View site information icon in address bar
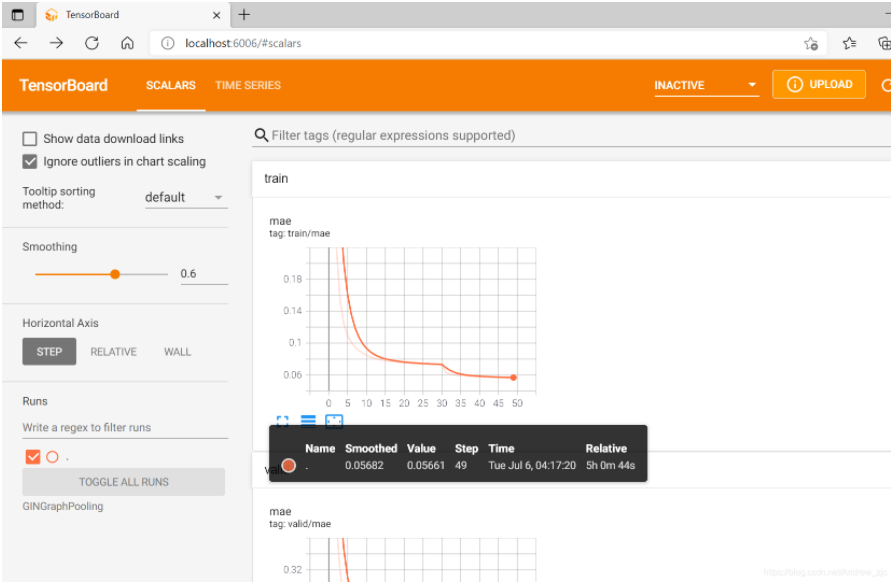This screenshot has height=582, width=891. (168, 43)
